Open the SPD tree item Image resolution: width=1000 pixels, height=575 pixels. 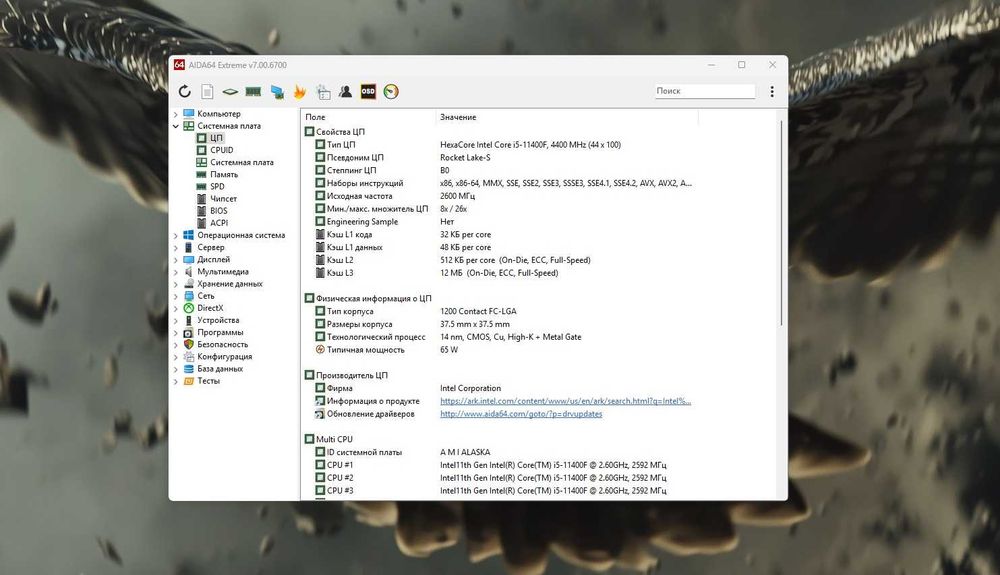[x=217, y=186]
